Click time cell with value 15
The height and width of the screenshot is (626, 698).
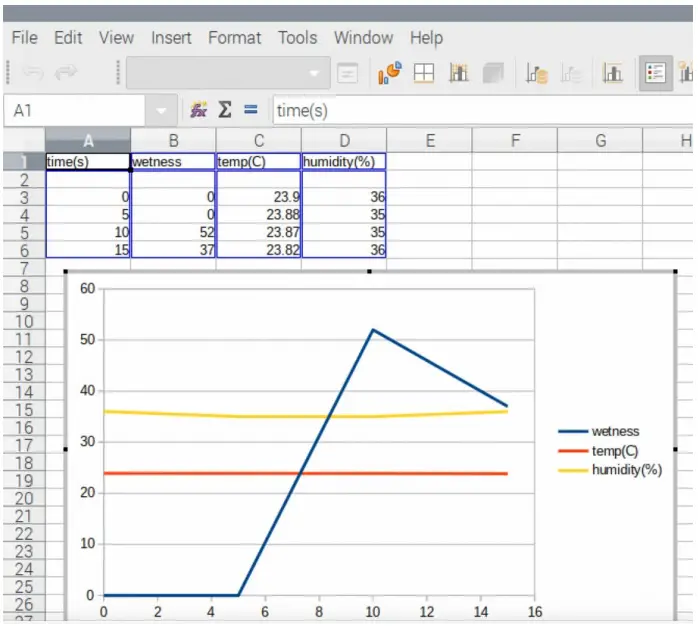tap(88, 250)
